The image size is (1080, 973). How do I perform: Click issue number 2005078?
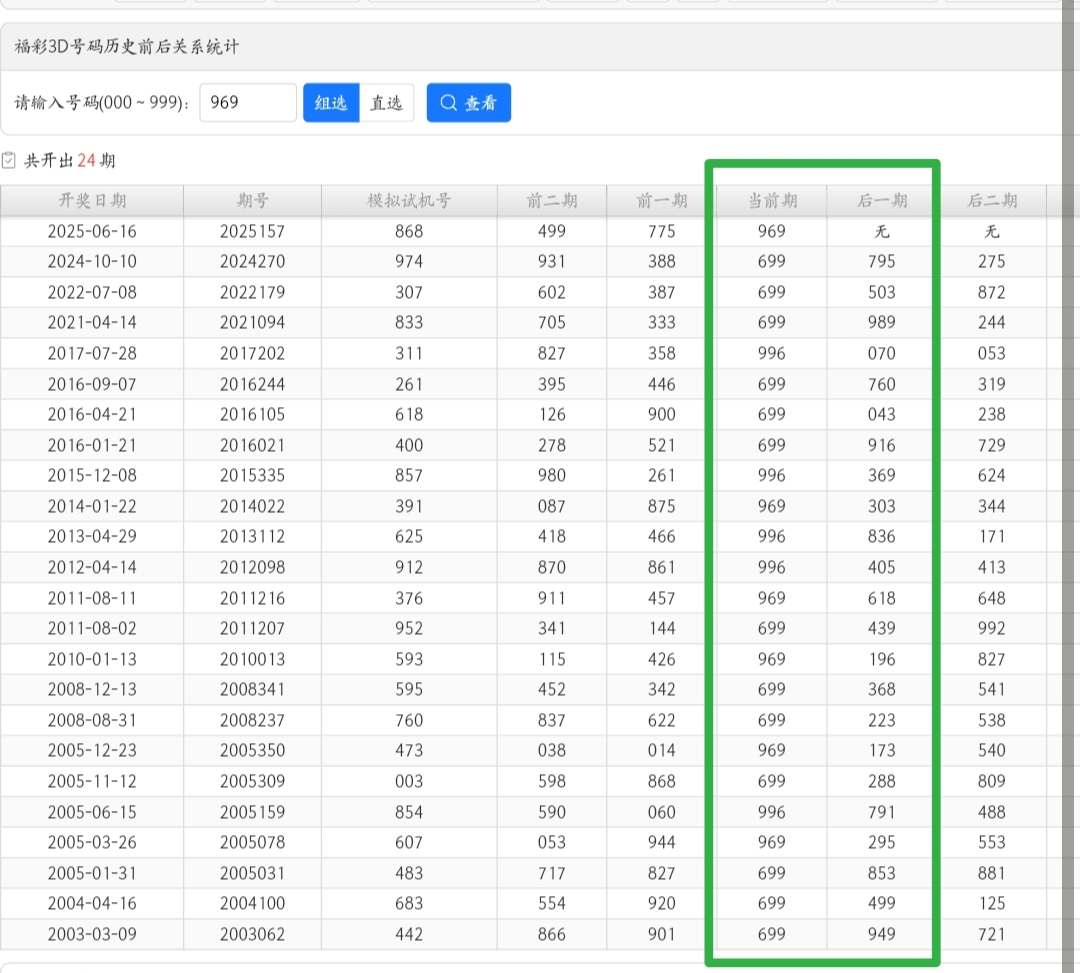(252, 842)
